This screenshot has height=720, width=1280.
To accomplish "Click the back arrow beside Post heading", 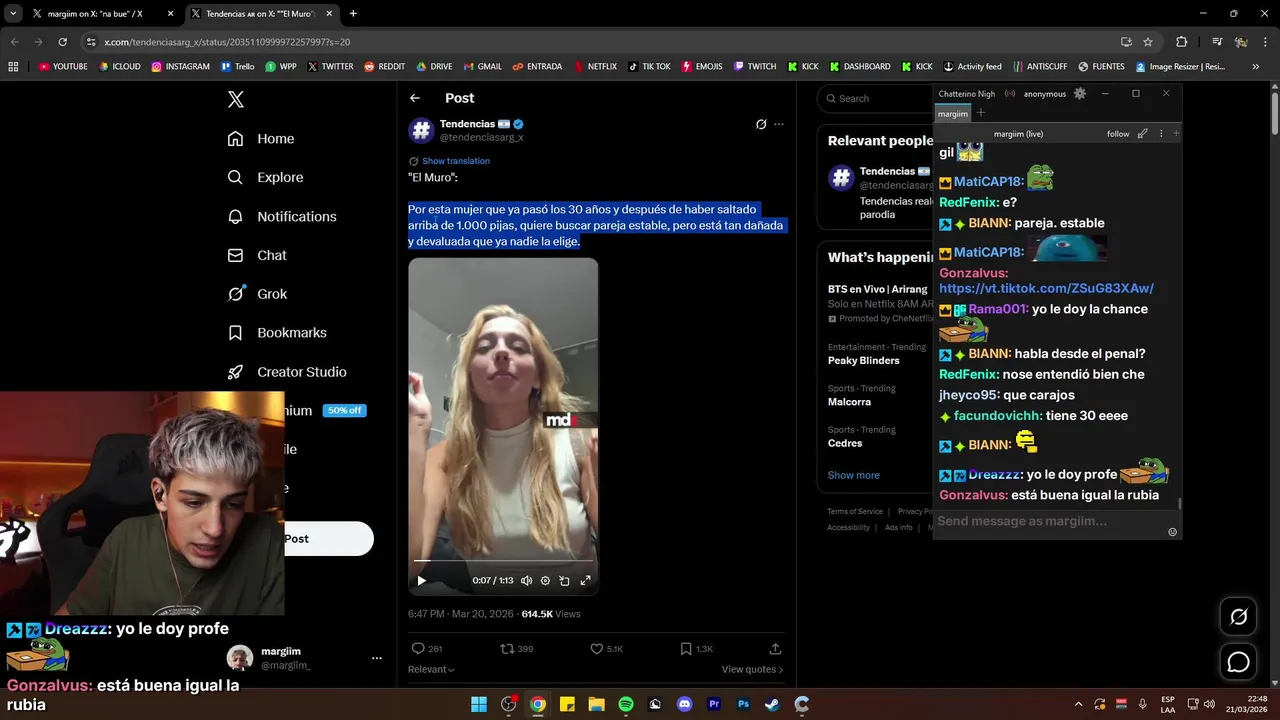I will pos(415,98).
